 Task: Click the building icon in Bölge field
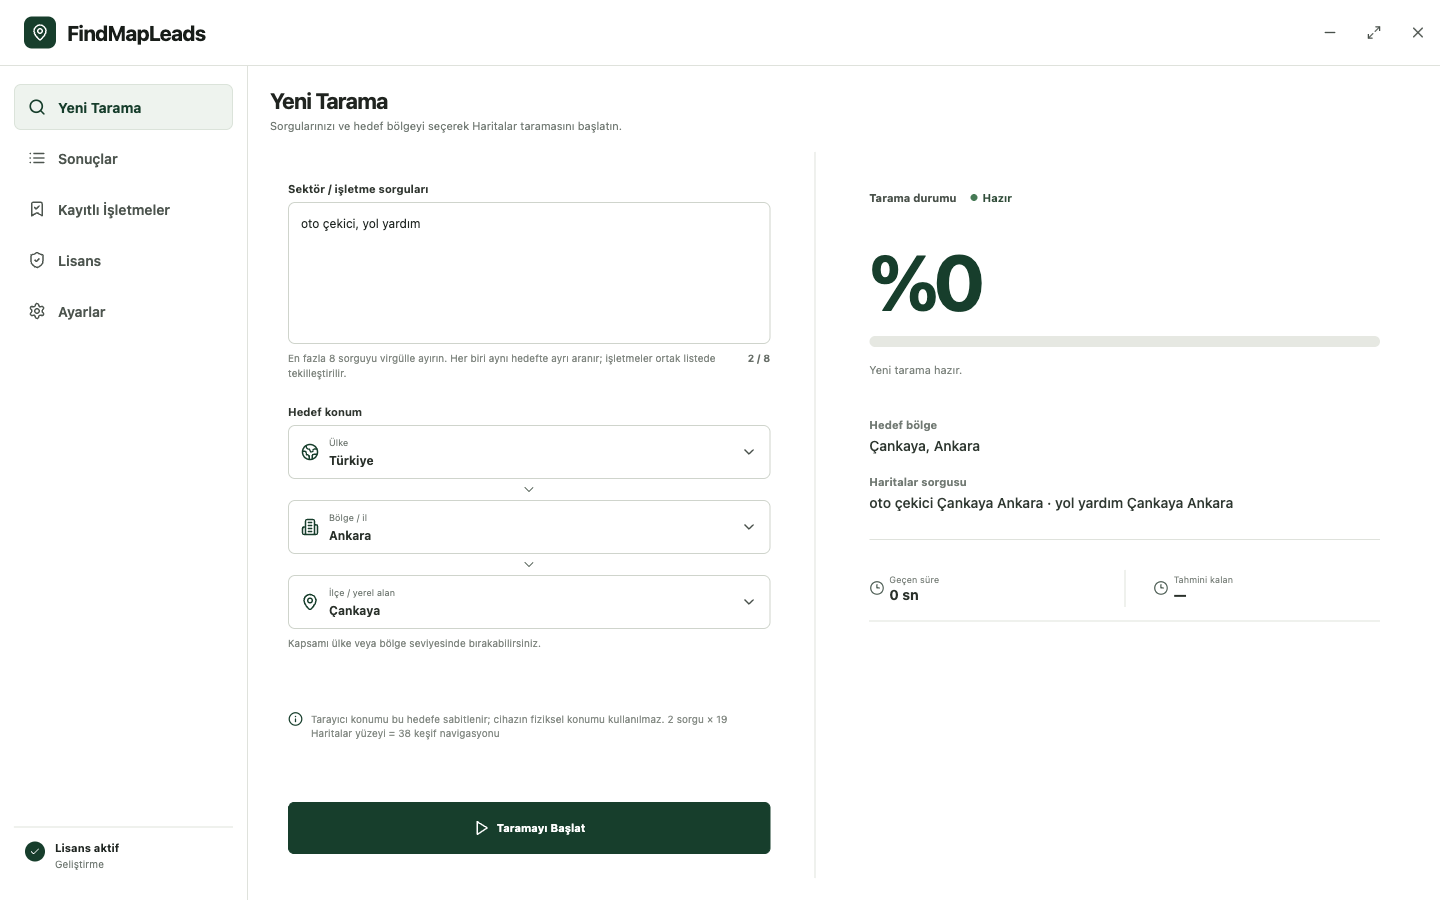[x=310, y=527]
